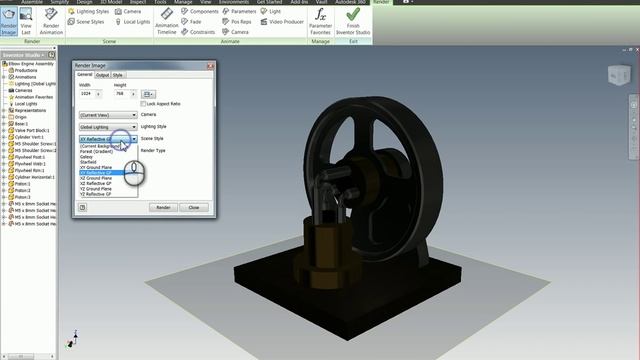640x360 pixels.
Task: Click Camera in the Scene panel
Action: click(x=128, y=11)
